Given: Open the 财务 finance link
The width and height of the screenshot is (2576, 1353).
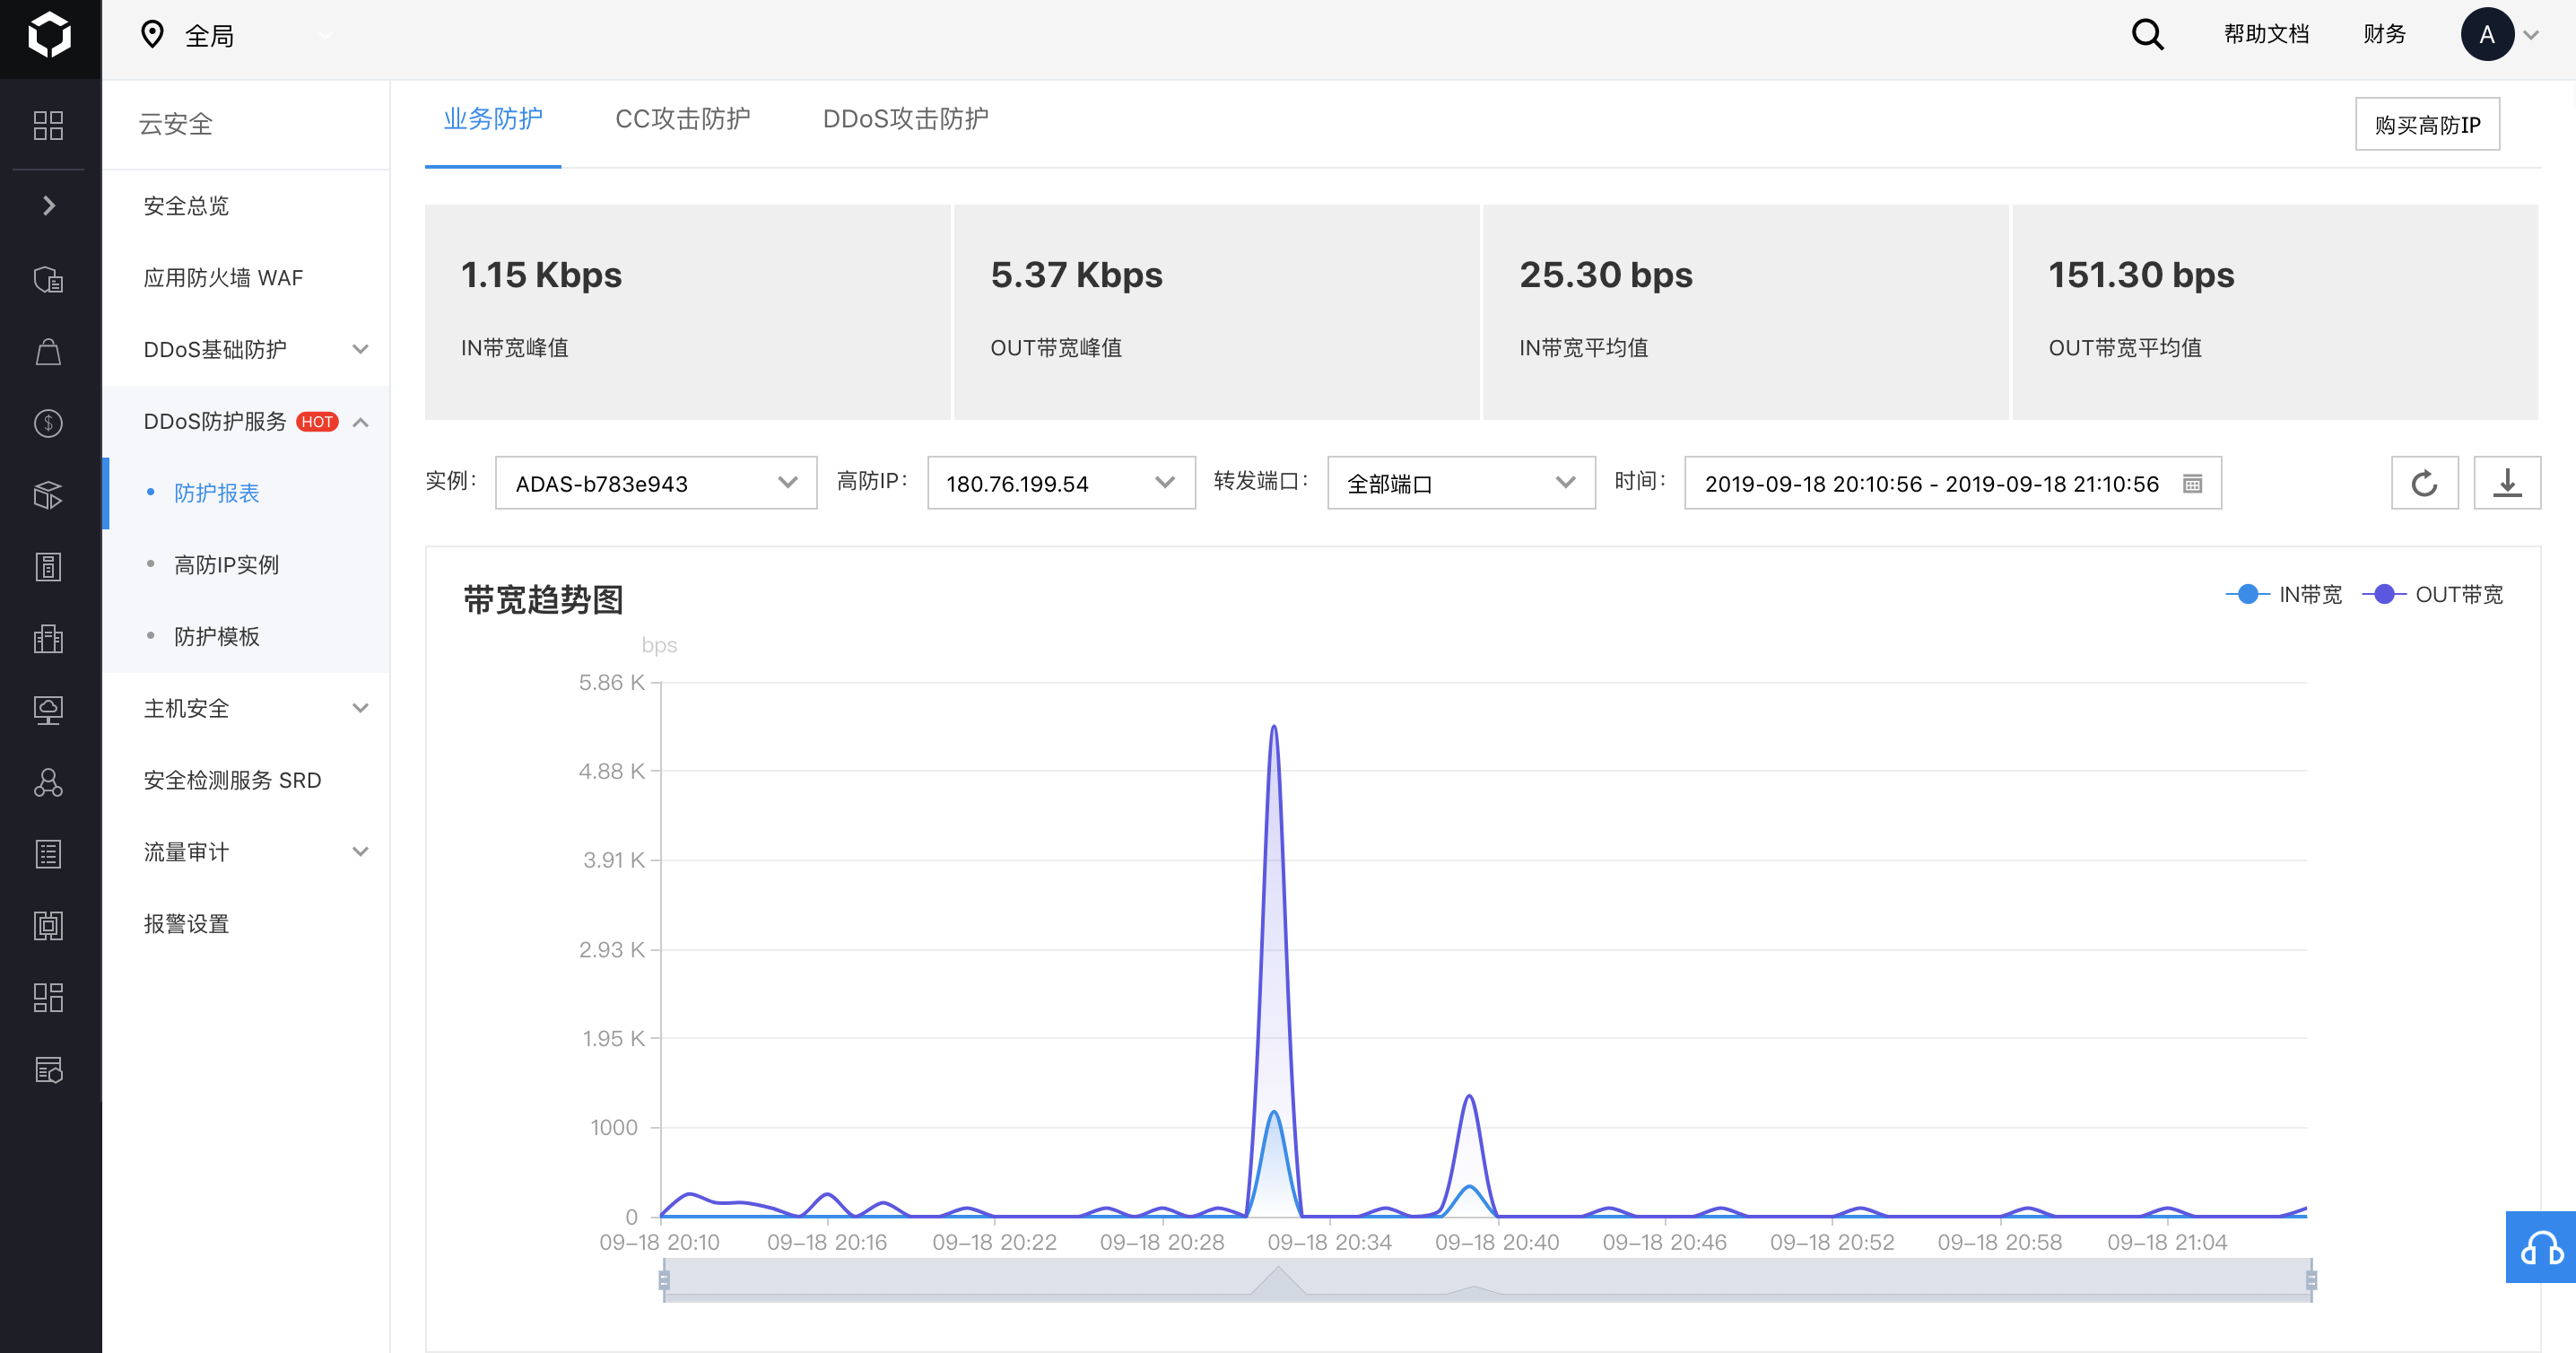Looking at the screenshot, I should (x=2384, y=35).
